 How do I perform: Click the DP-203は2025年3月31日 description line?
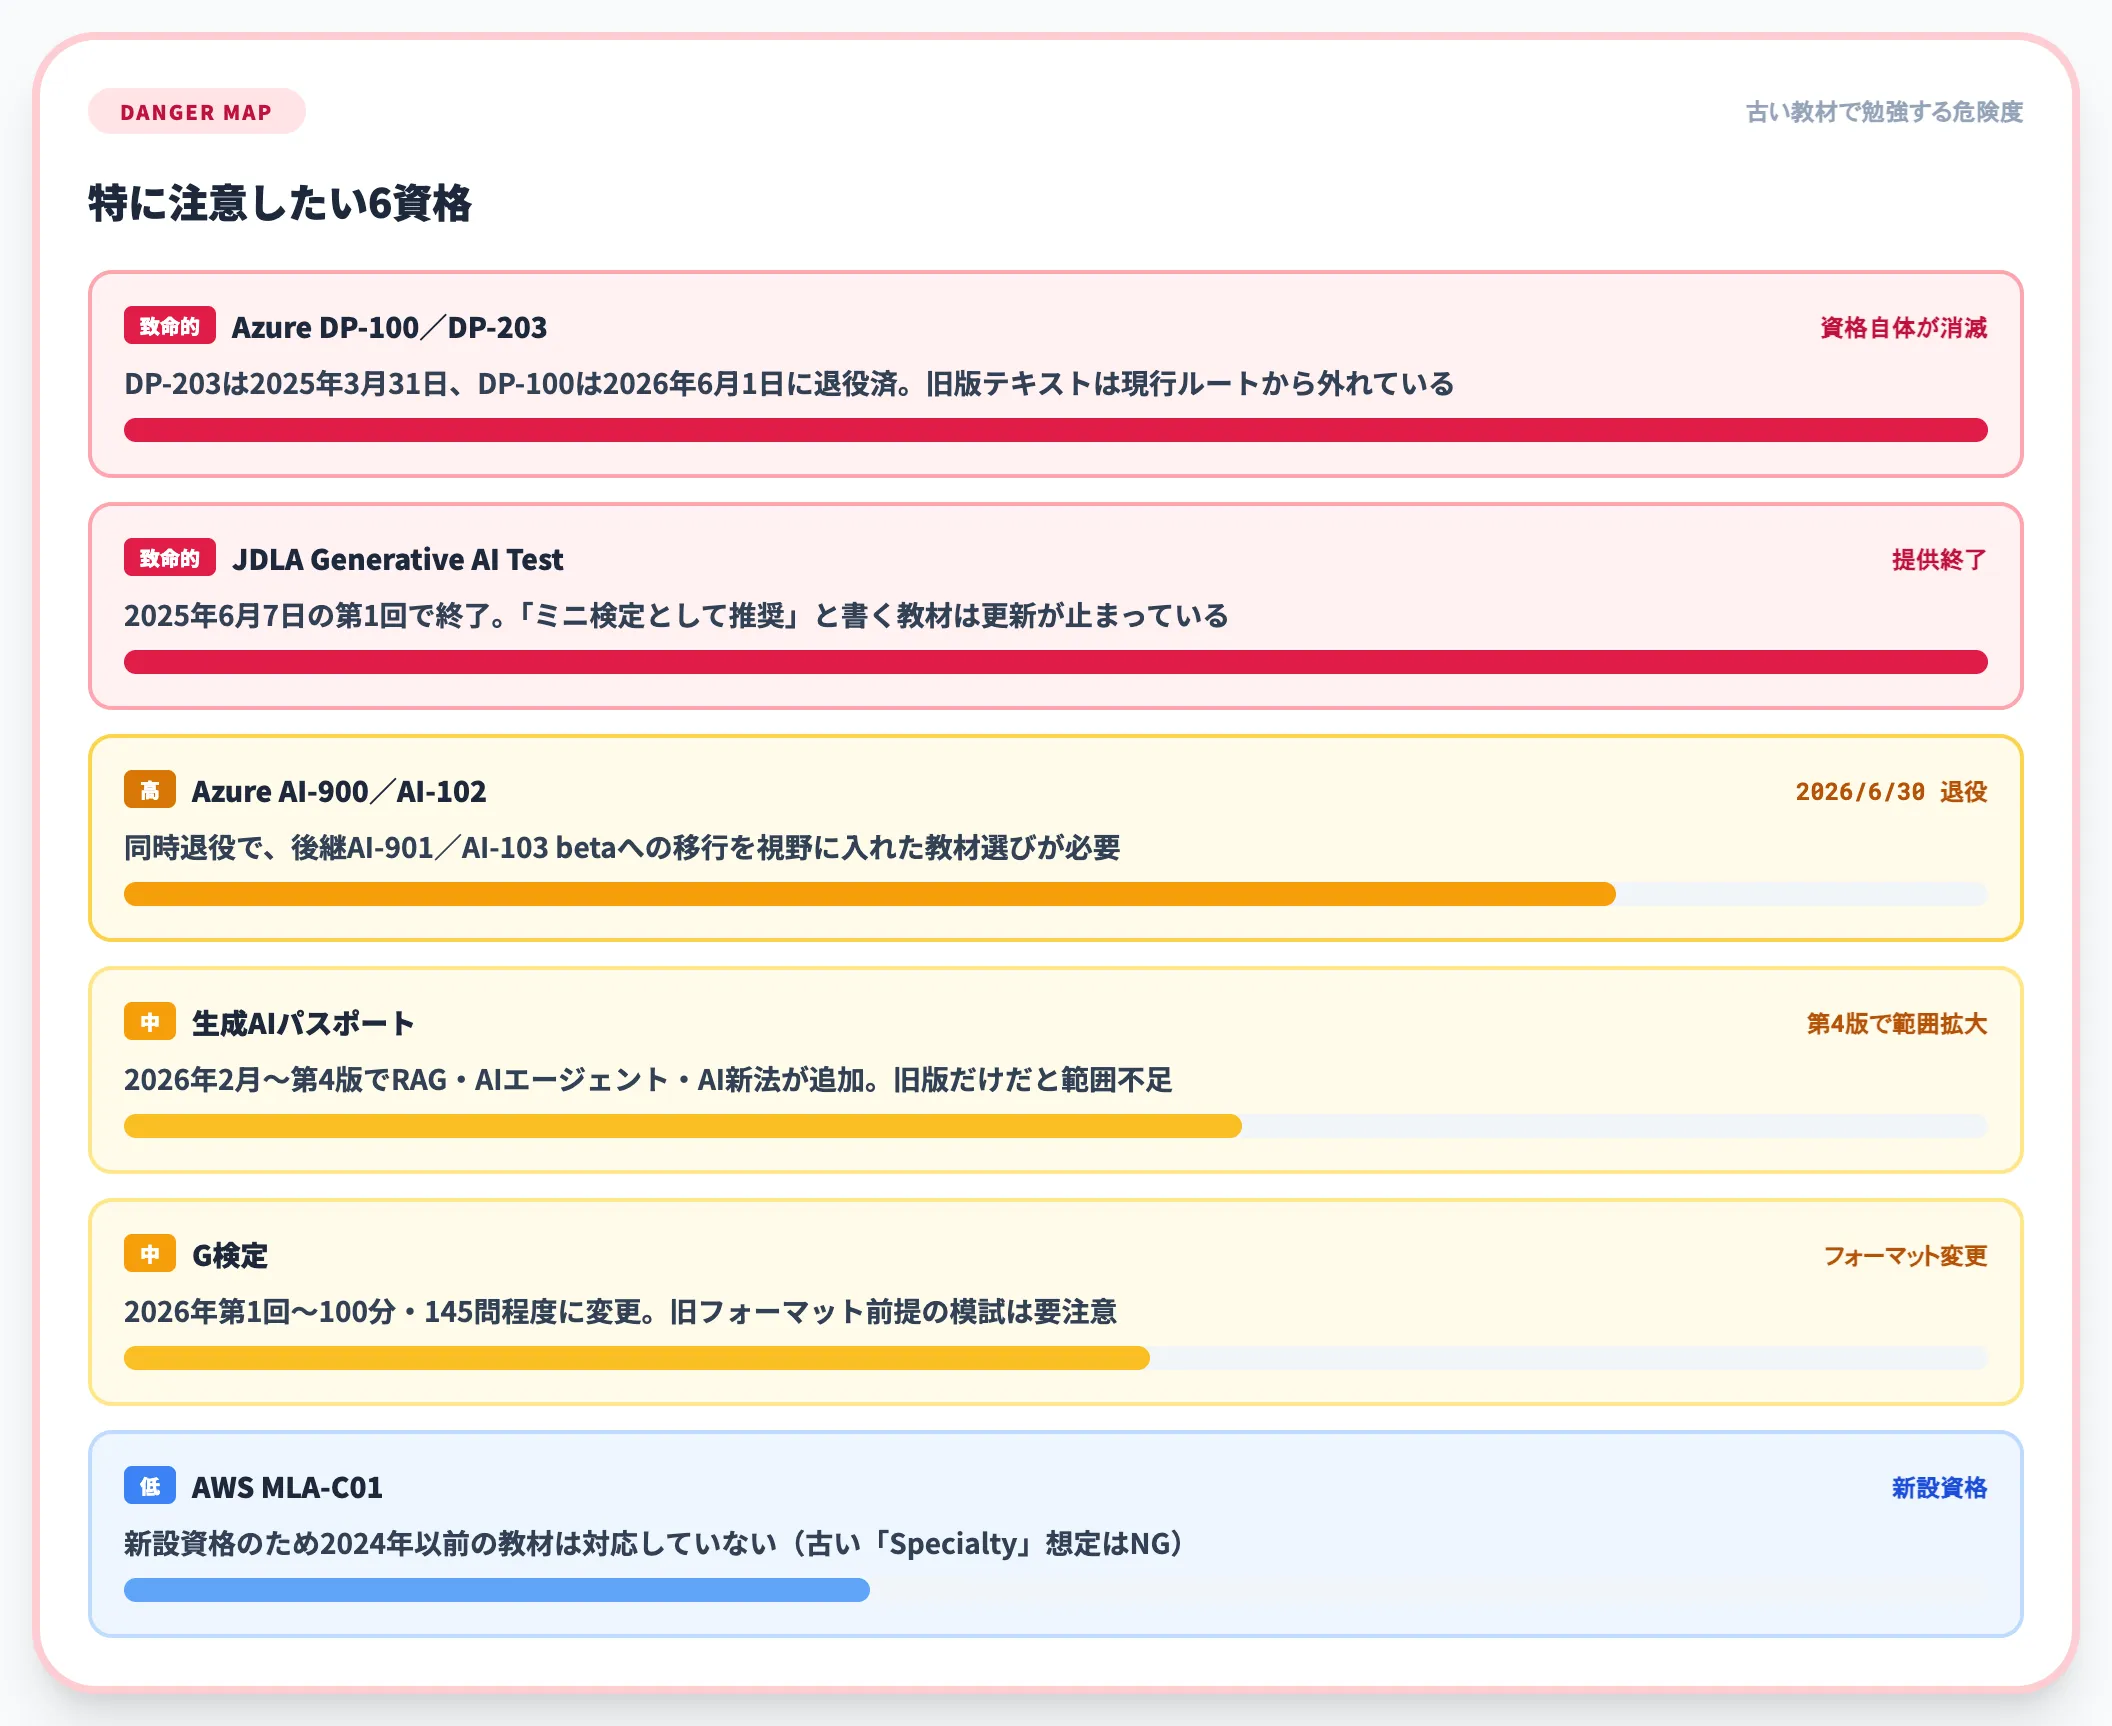click(x=789, y=383)
